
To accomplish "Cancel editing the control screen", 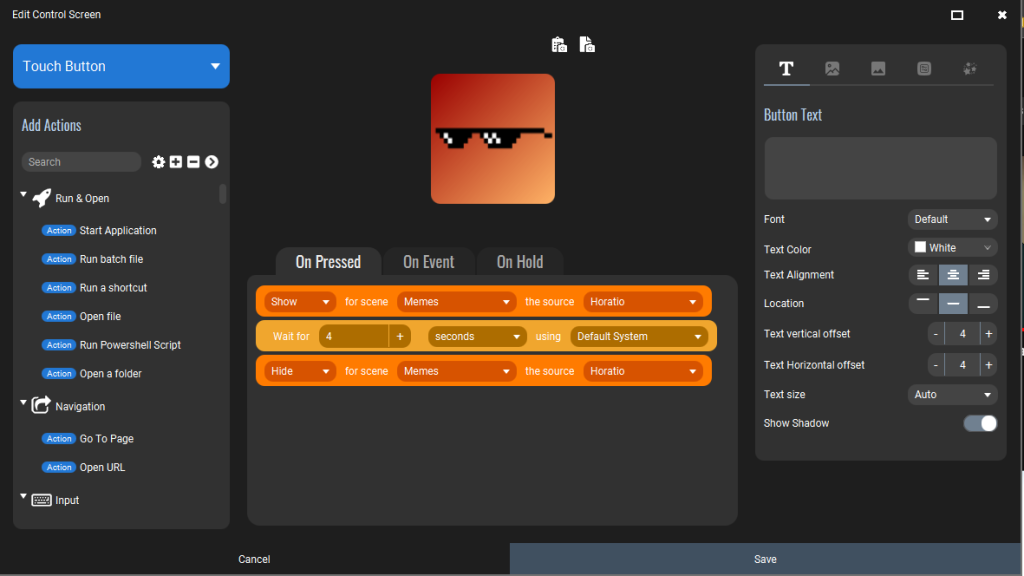I will (x=254, y=559).
